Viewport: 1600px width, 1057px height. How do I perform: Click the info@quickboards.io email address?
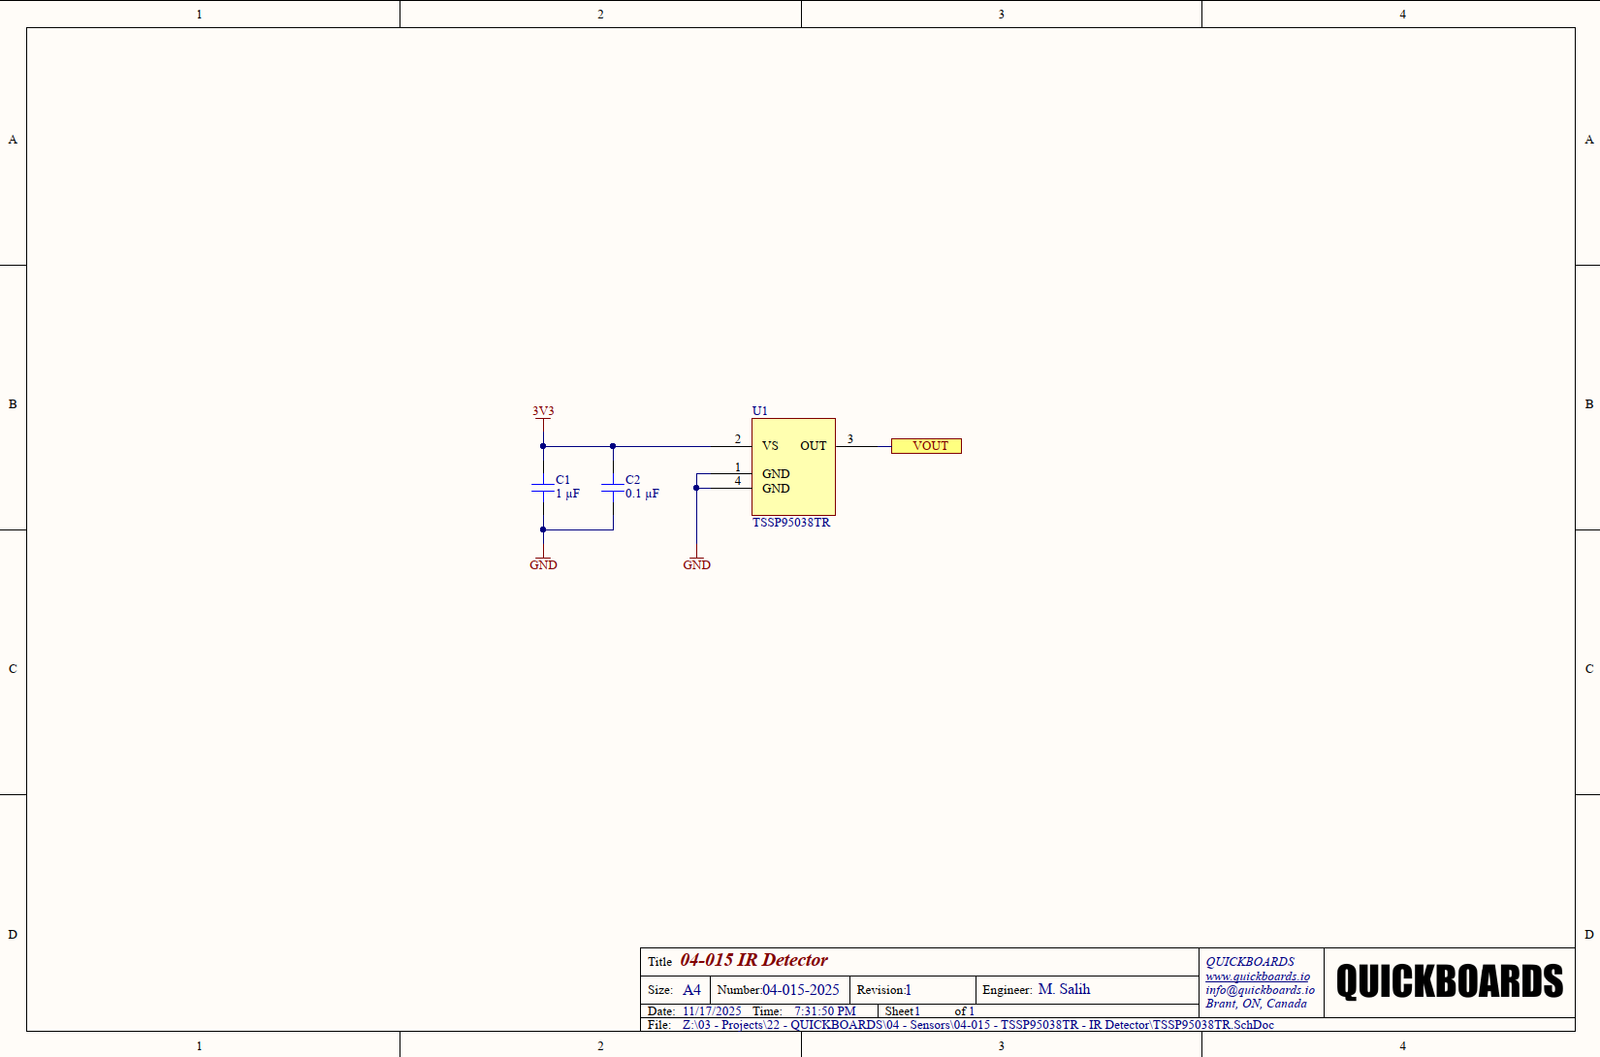[x=1259, y=990]
